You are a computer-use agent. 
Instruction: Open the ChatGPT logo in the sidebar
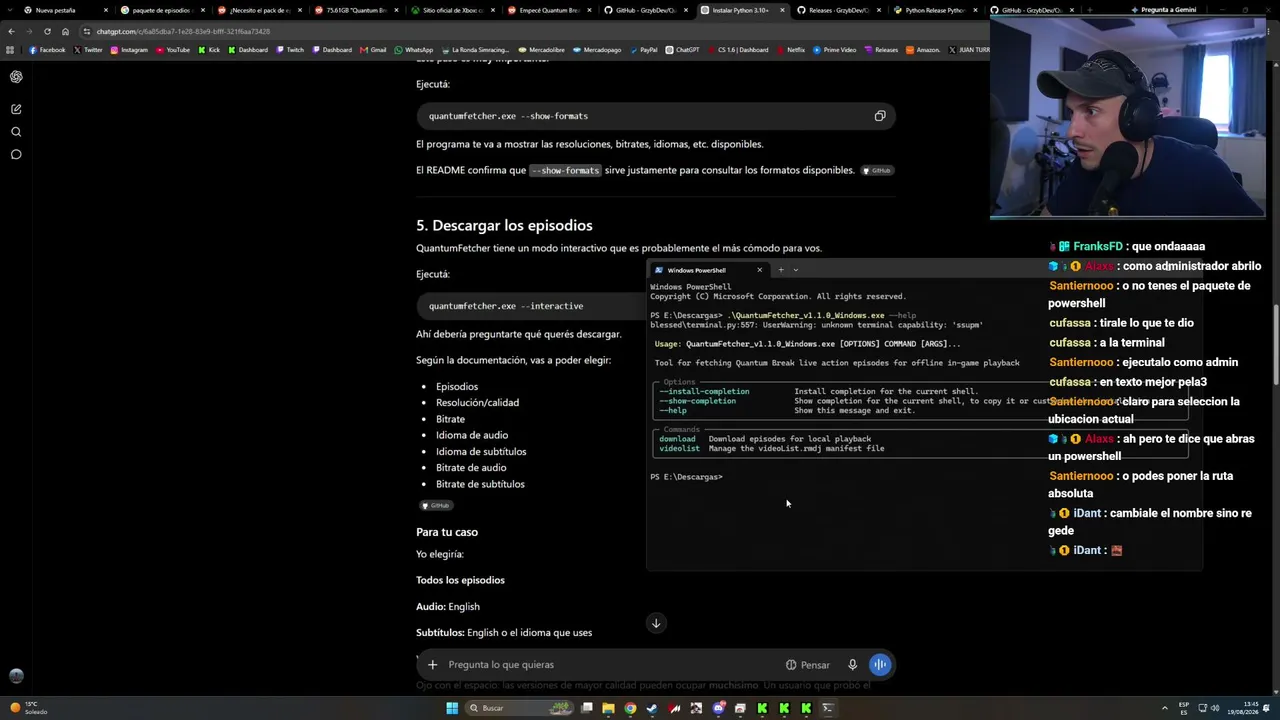click(16, 77)
